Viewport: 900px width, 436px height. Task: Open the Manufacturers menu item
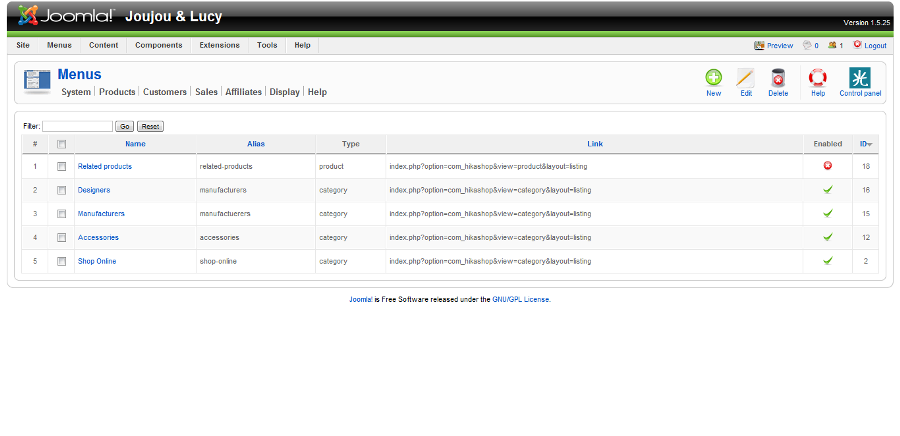(101, 213)
